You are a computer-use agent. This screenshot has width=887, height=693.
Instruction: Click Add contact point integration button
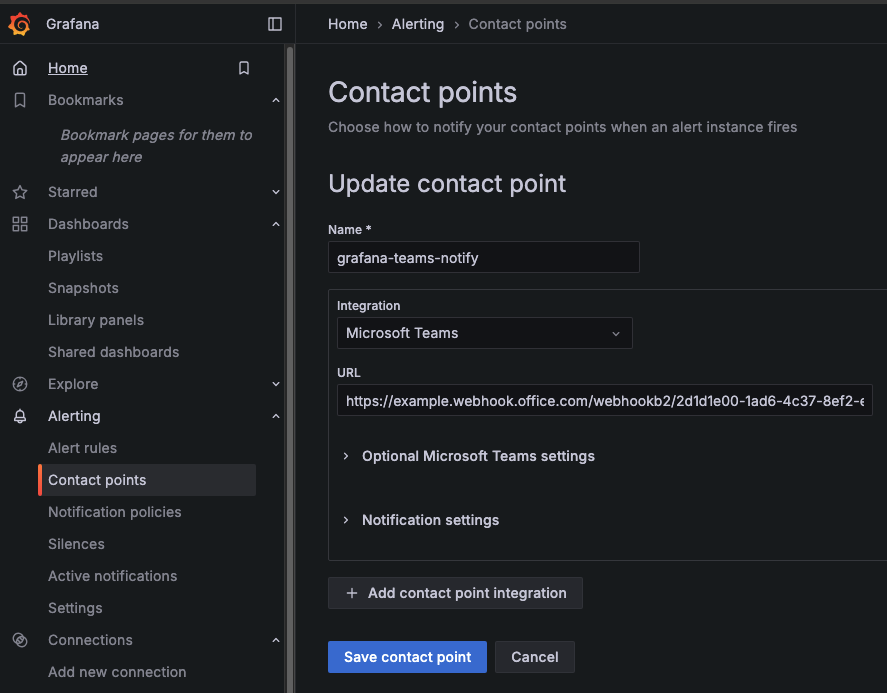pyautogui.click(x=455, y=593)
